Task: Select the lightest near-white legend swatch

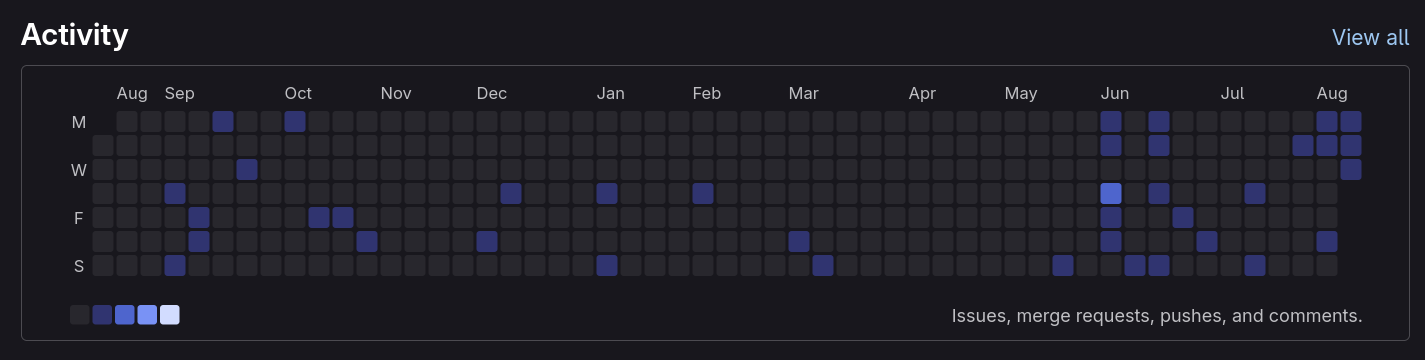Action: point(170,315)
